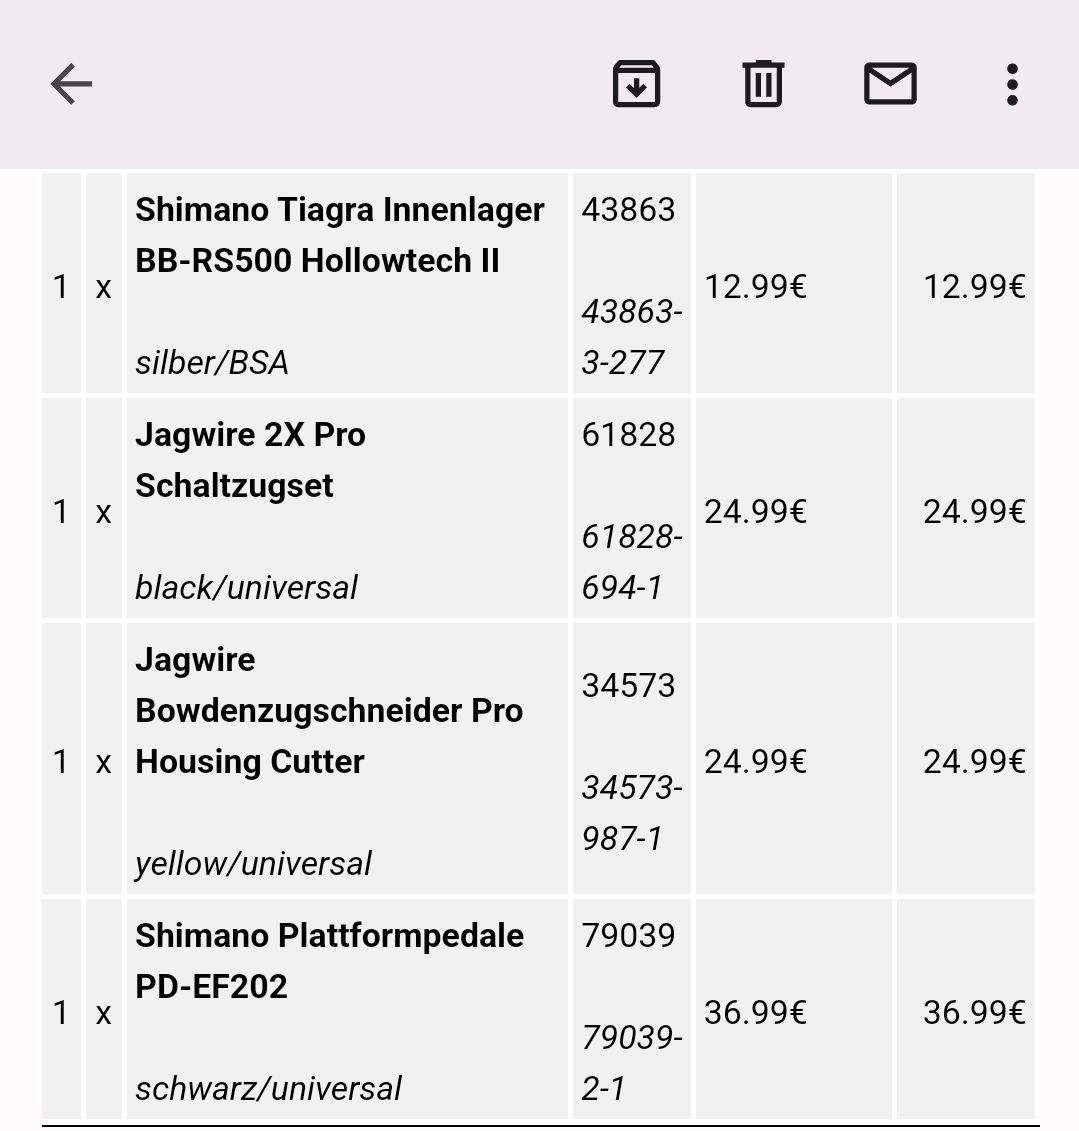This screenshot has width=1079, height=1131.
Task: Tap Jagwire 2X Pro Schaltzugset title
Action: pyautogui.click(x=250, y=460)
